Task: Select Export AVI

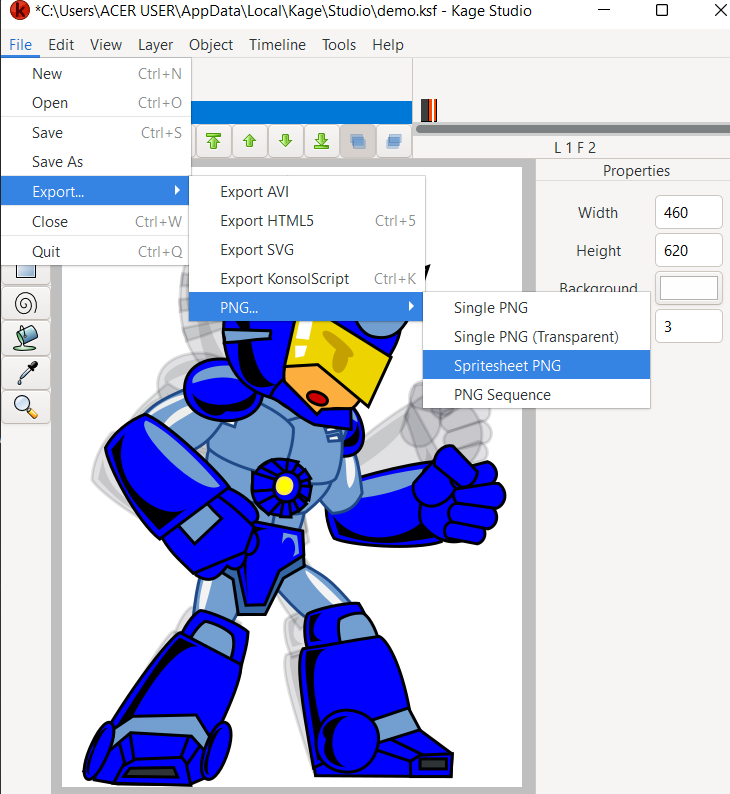Action: 306,192
